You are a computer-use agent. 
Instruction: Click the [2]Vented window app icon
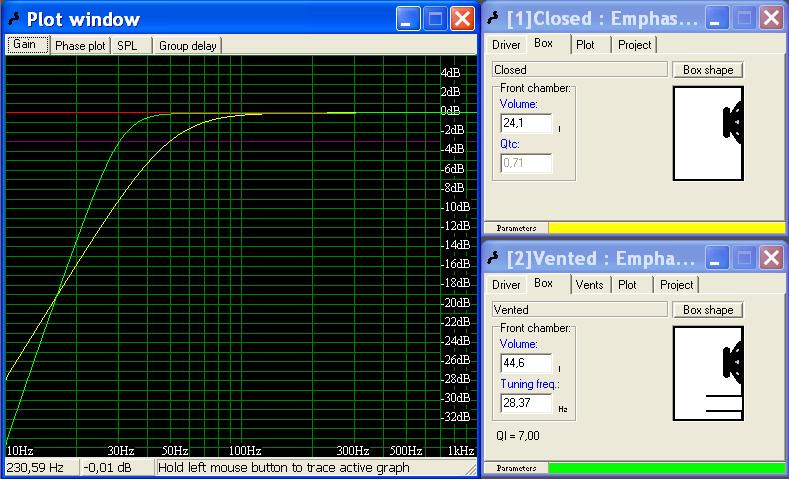(x=494, y=258)
